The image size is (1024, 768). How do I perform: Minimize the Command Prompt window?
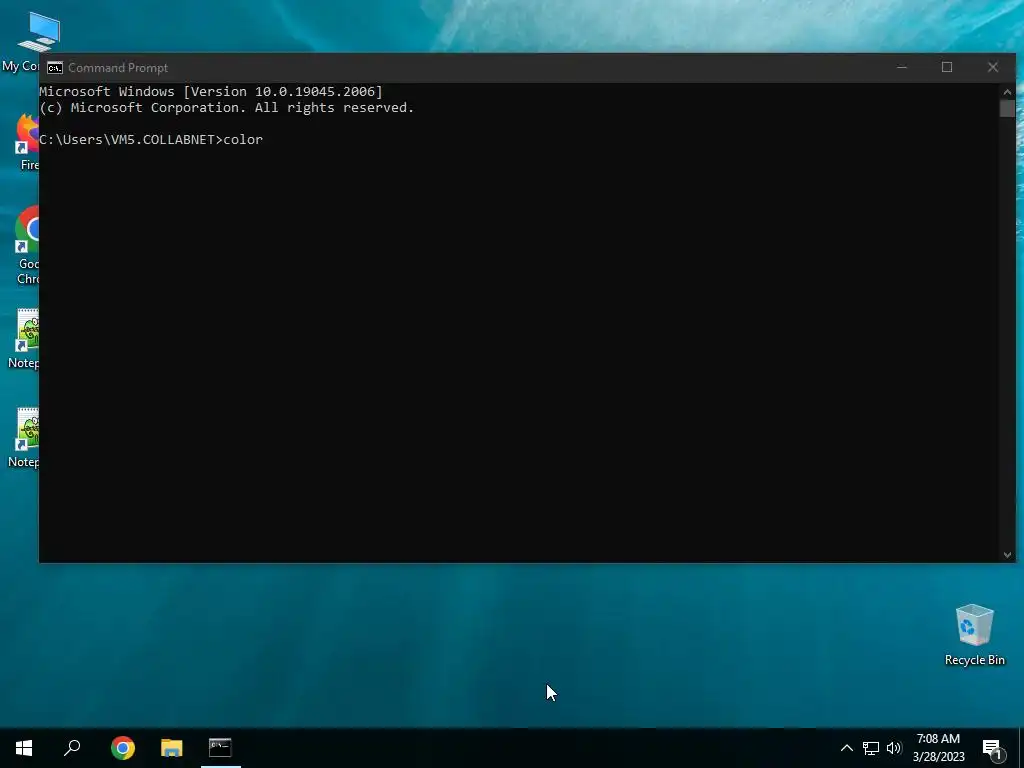[902, 67]
